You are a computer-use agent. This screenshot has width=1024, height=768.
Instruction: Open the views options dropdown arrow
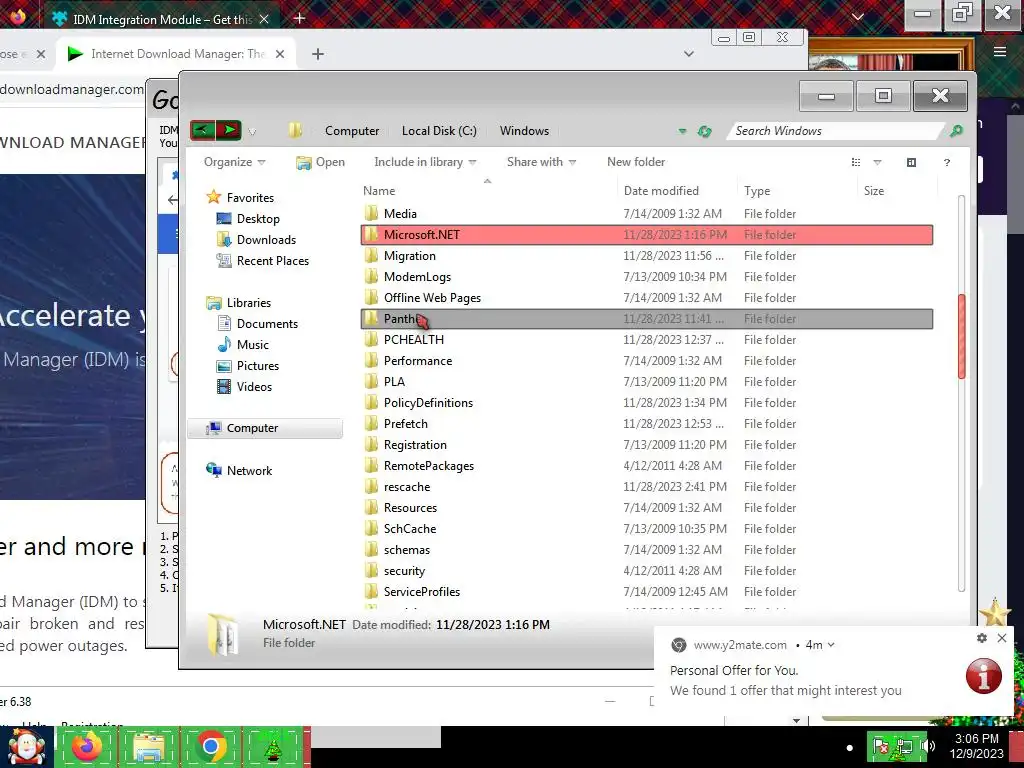click(877, 162)
